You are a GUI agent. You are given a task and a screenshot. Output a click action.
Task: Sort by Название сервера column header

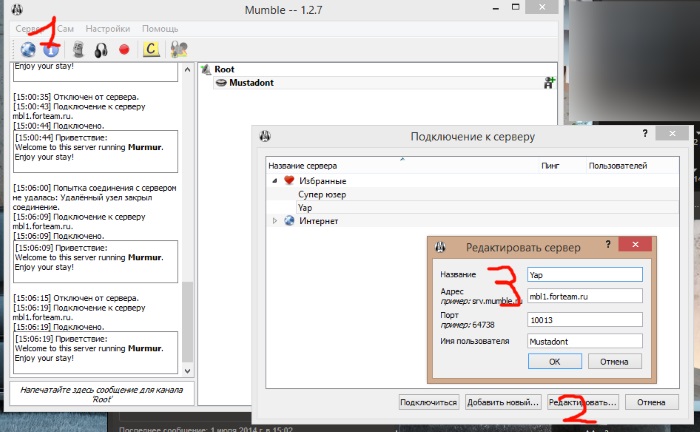tap(403, 166)
